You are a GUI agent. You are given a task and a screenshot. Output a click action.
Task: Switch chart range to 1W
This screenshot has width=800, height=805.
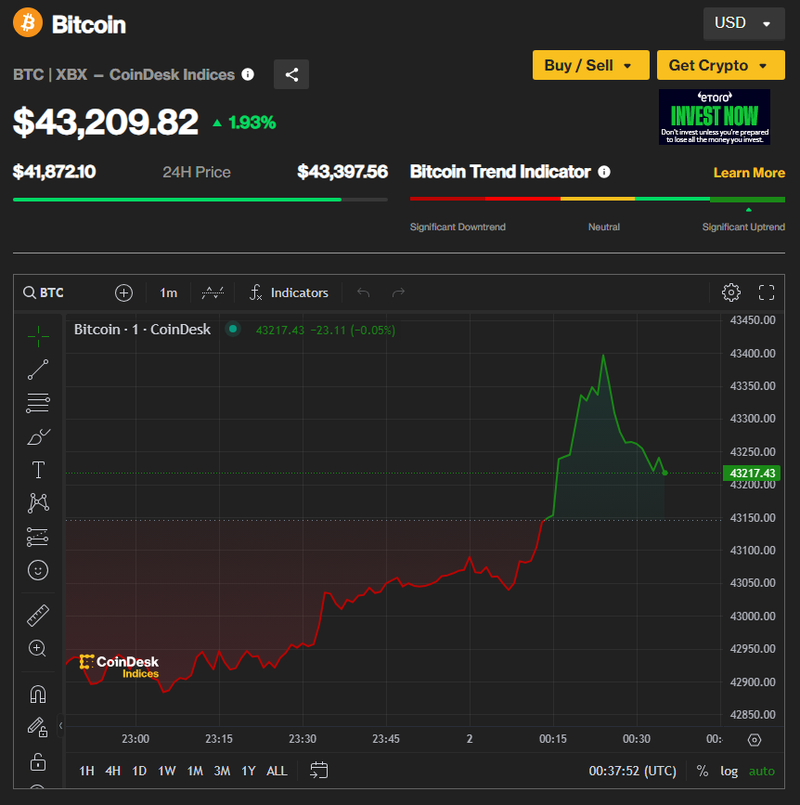pos(167,771)
